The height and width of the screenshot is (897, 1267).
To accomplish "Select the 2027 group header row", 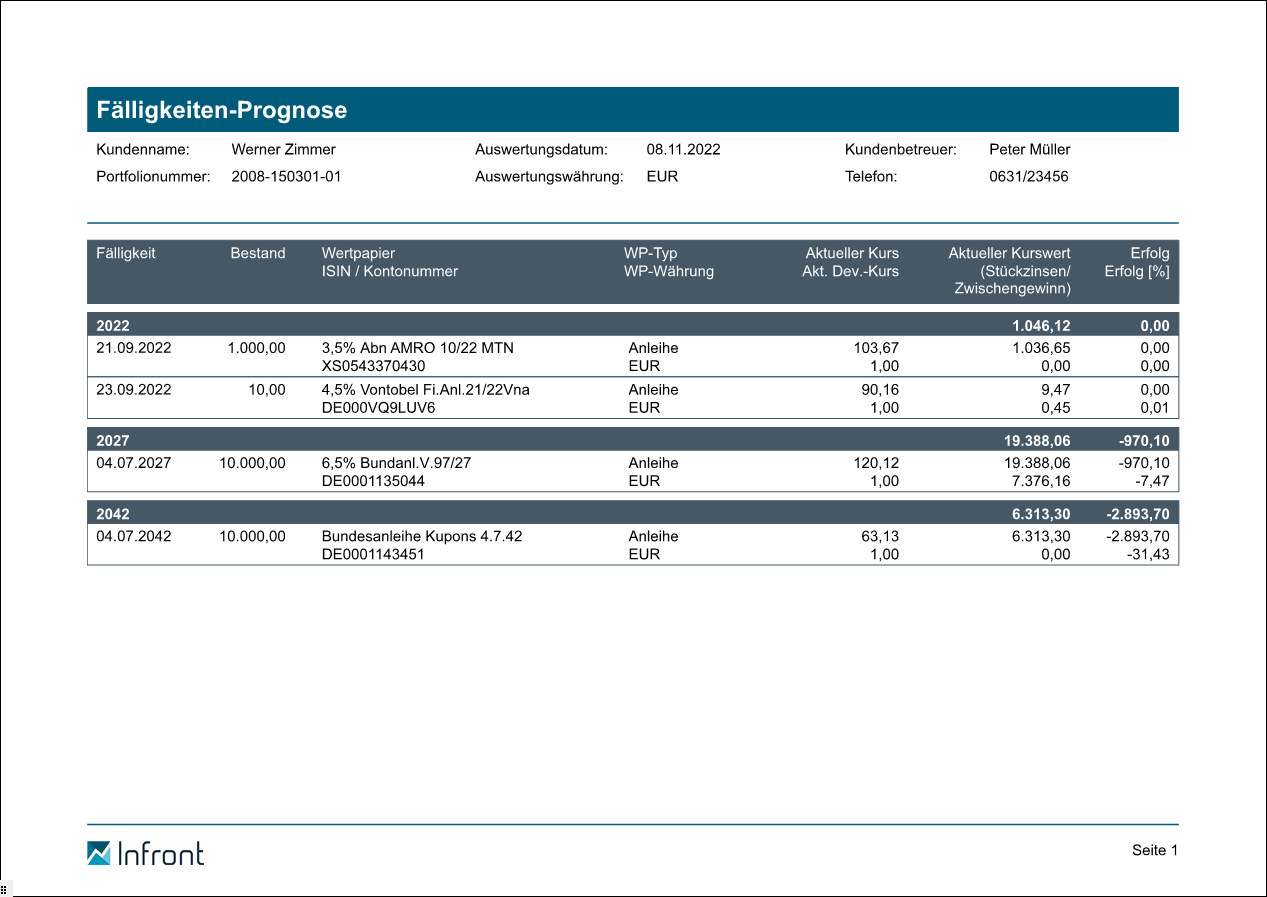I will pos(632,440).
